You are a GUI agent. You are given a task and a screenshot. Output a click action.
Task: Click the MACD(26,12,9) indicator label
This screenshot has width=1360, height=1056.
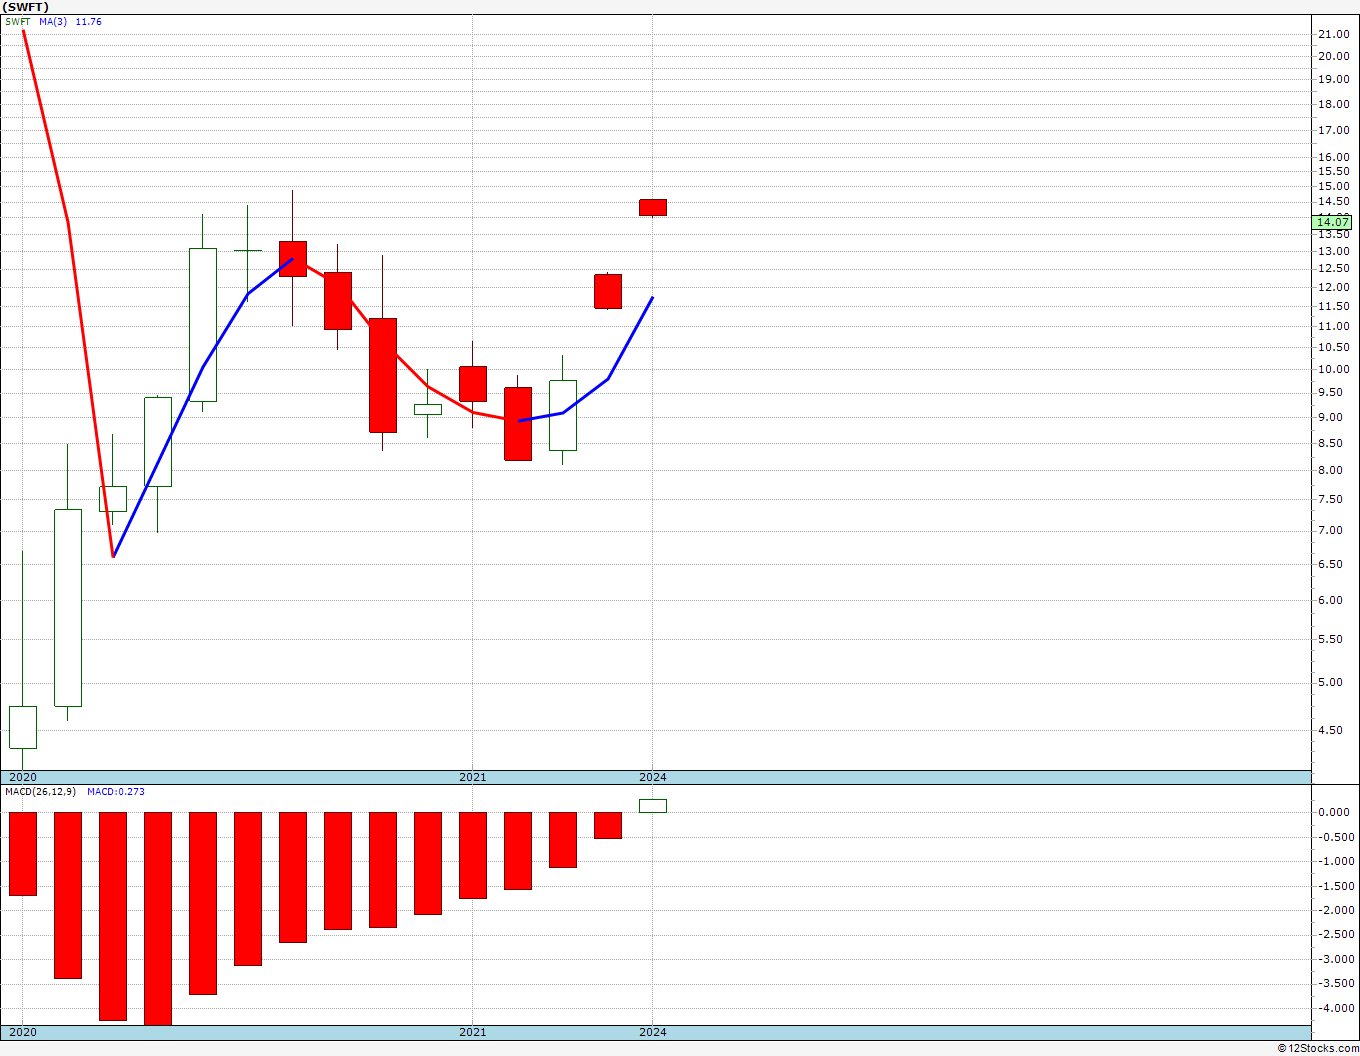[41, 791]
